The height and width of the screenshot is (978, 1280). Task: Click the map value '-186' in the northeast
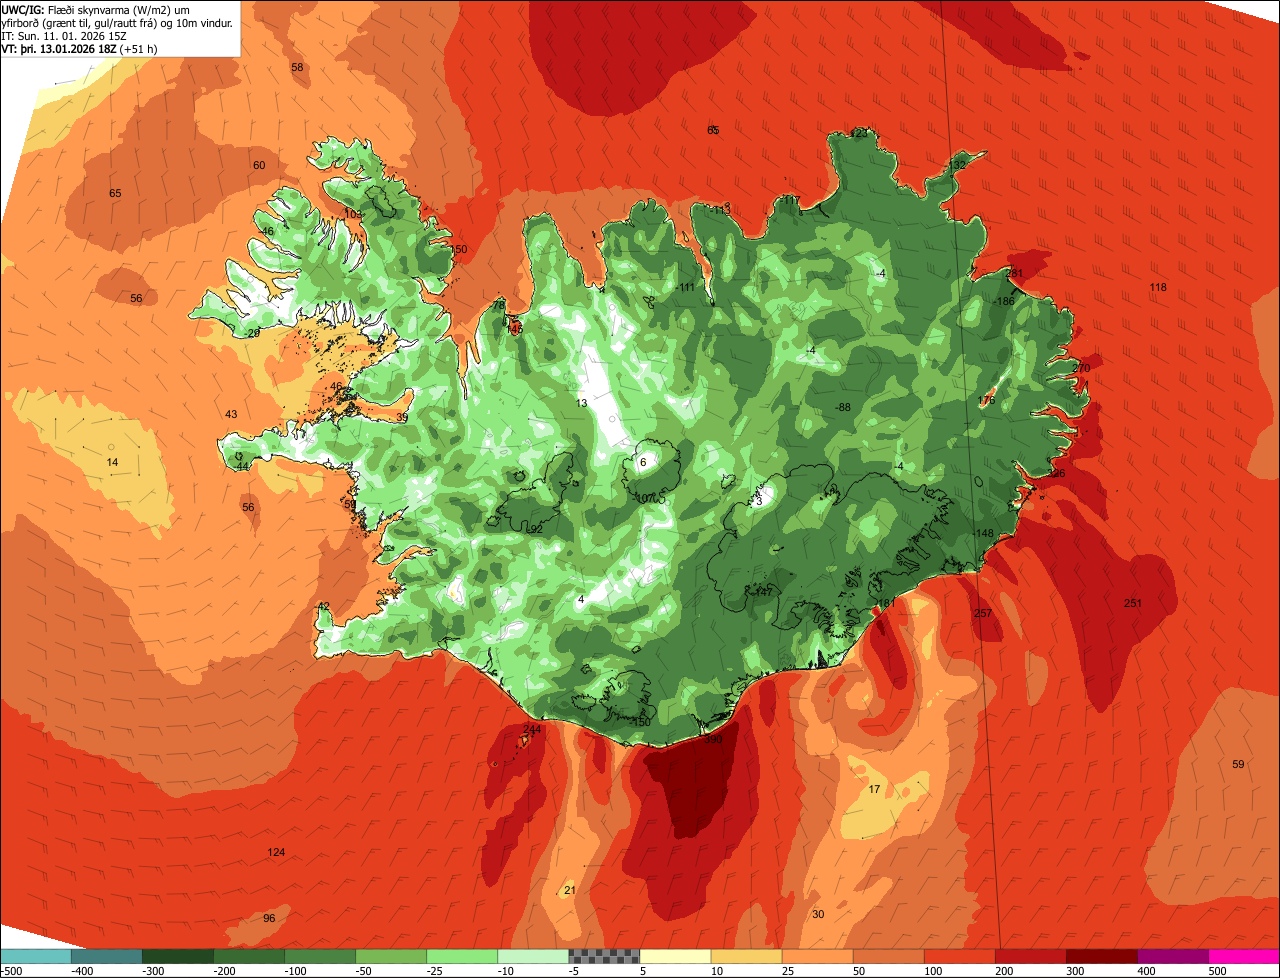click(x=1005, y=302)
